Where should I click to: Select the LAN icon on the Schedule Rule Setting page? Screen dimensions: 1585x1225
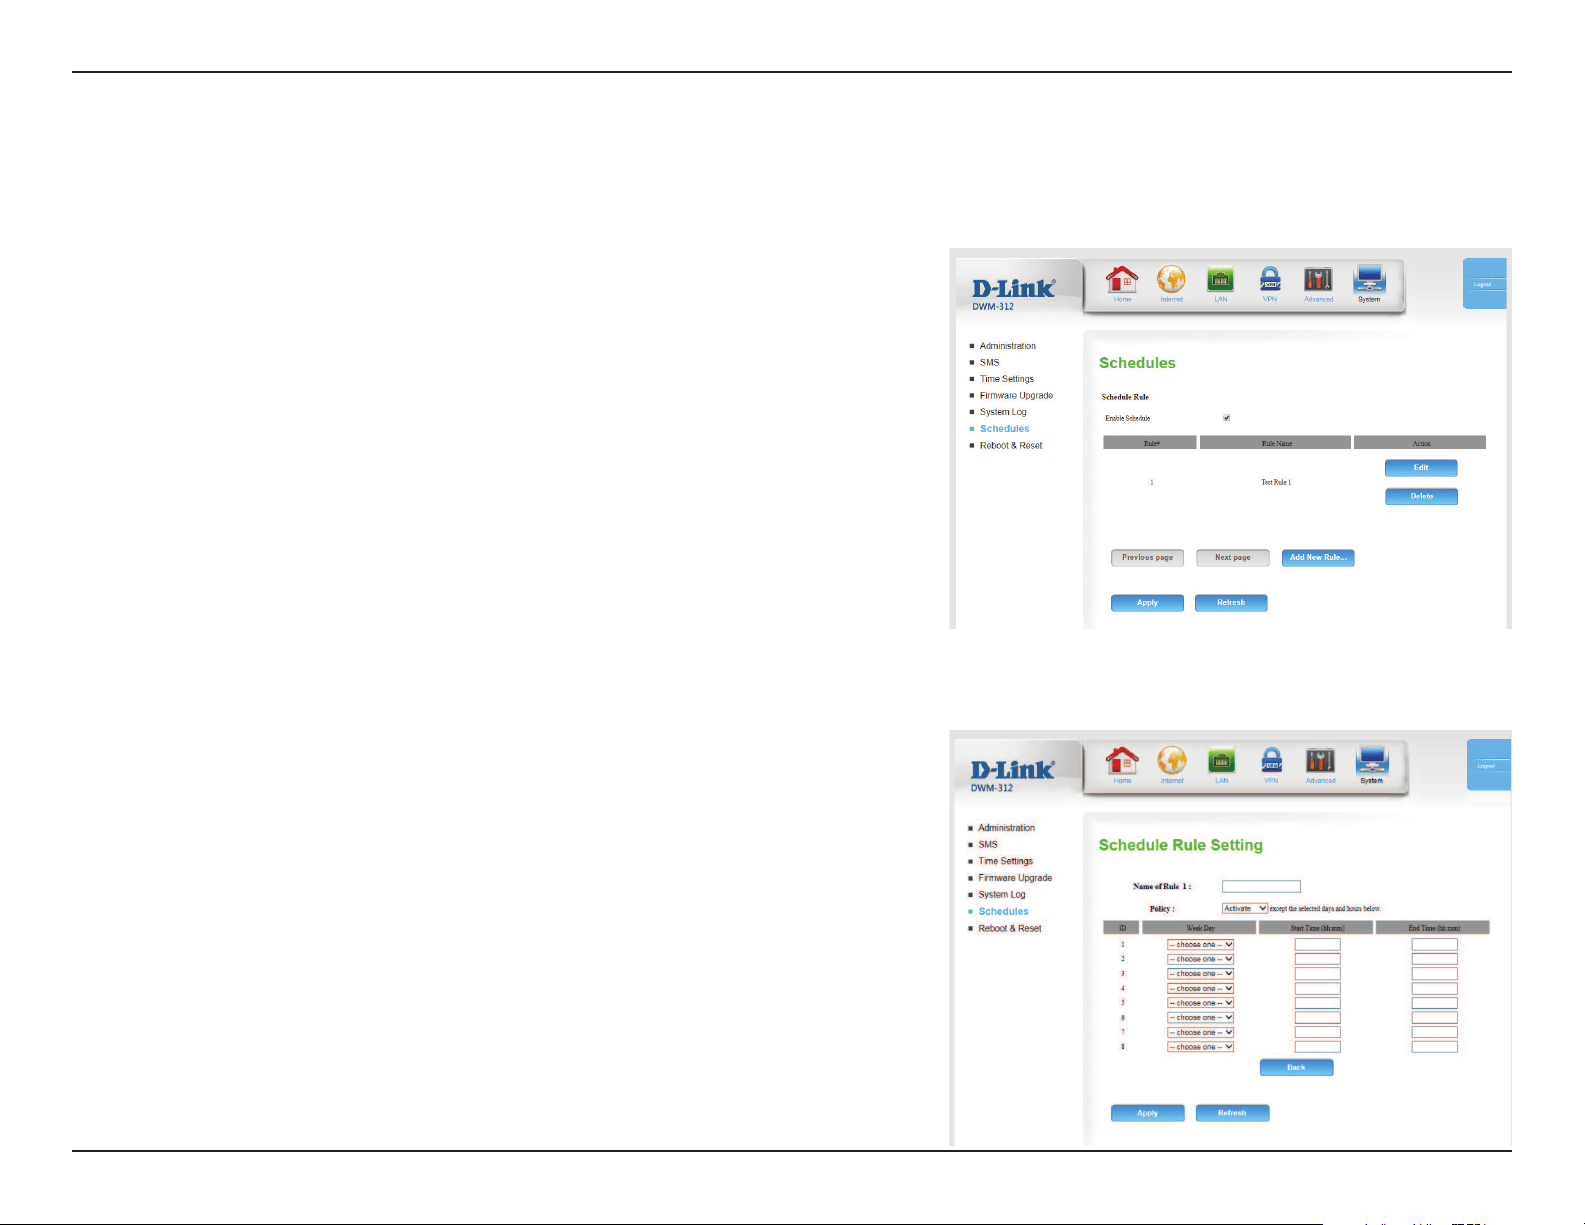tap(1221, 760)
